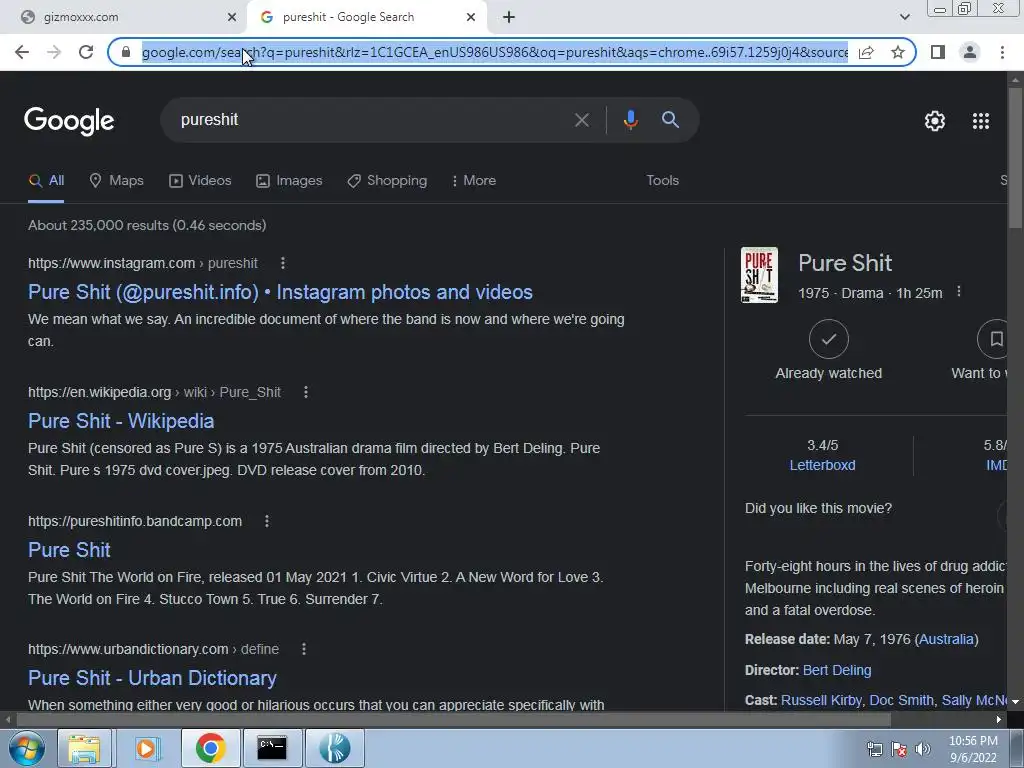Open Windows Explorer from the taskbar
The image size is (1024, 768).
point(85,748)
